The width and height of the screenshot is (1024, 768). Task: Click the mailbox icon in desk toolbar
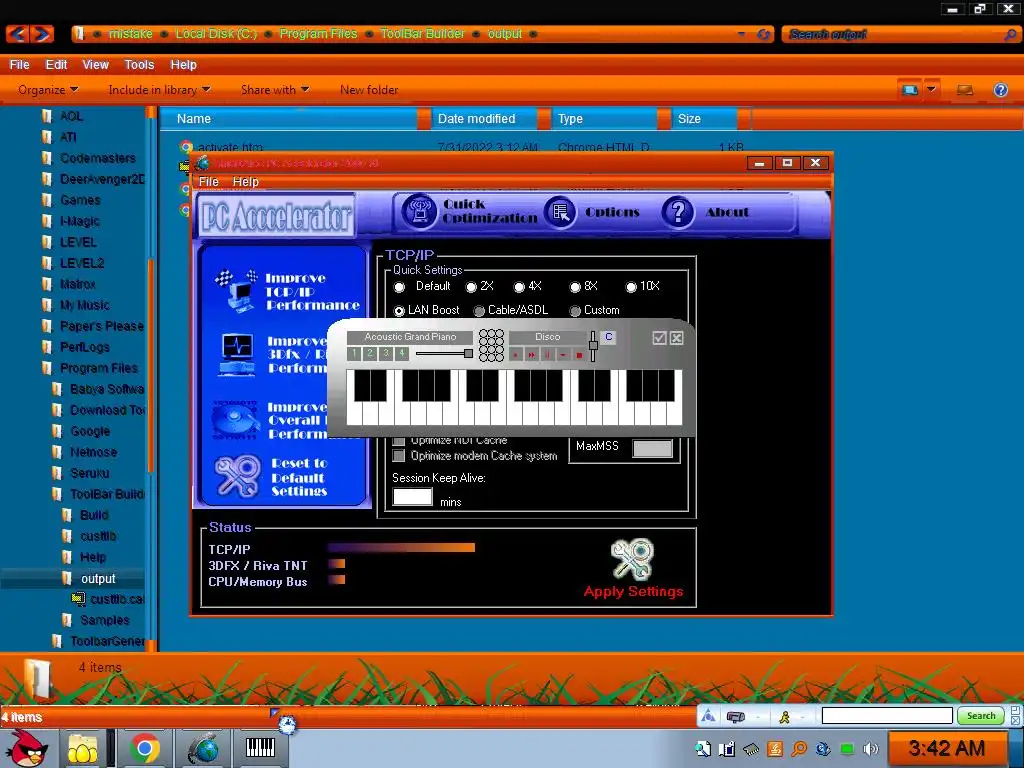736,717
